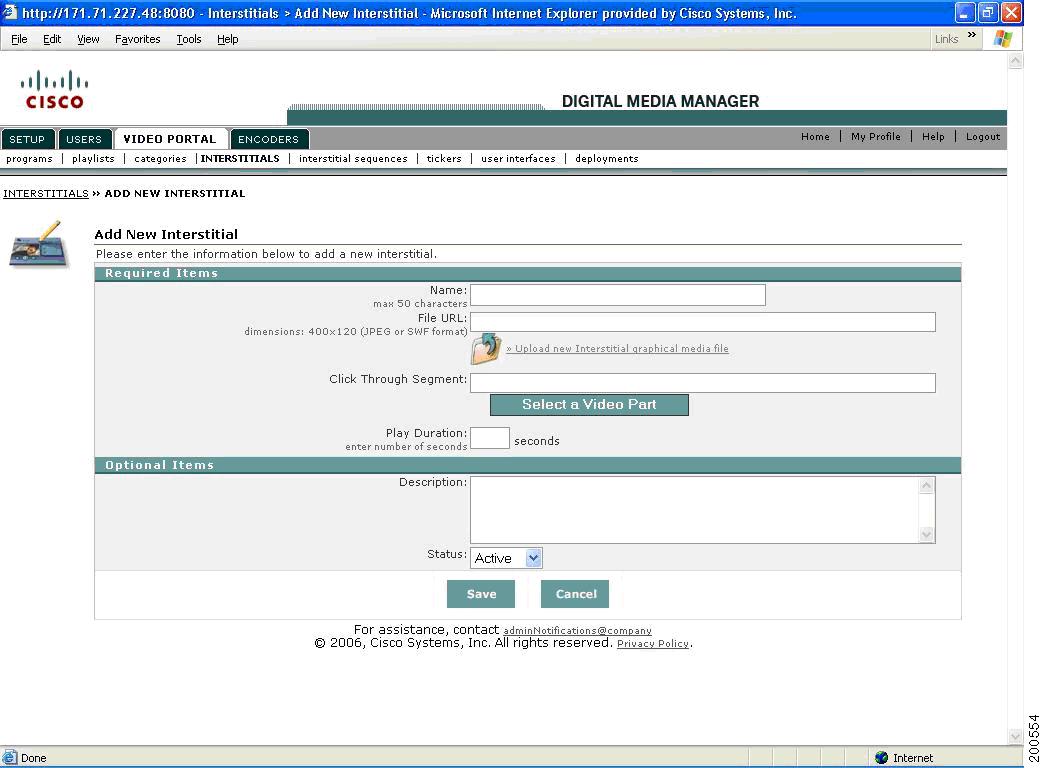Screen dimensions: 1042x768
Task: Open the categories subsection
Action: click(x=160, y=159)
